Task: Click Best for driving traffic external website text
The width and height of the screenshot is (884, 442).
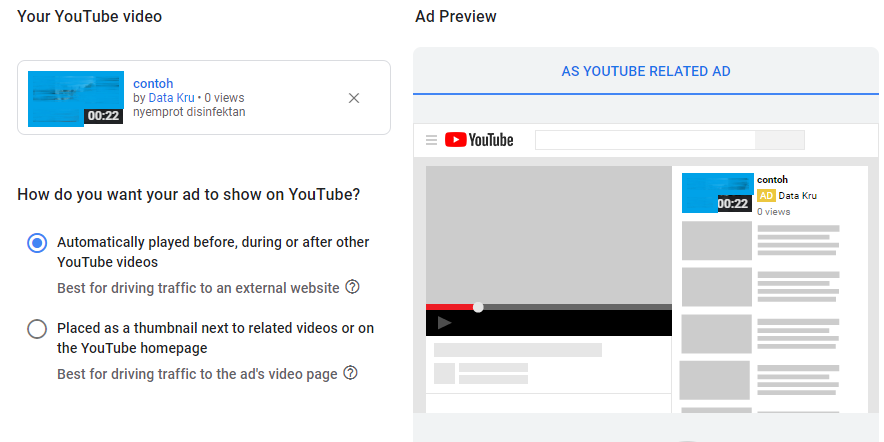Action: [198, 288]
